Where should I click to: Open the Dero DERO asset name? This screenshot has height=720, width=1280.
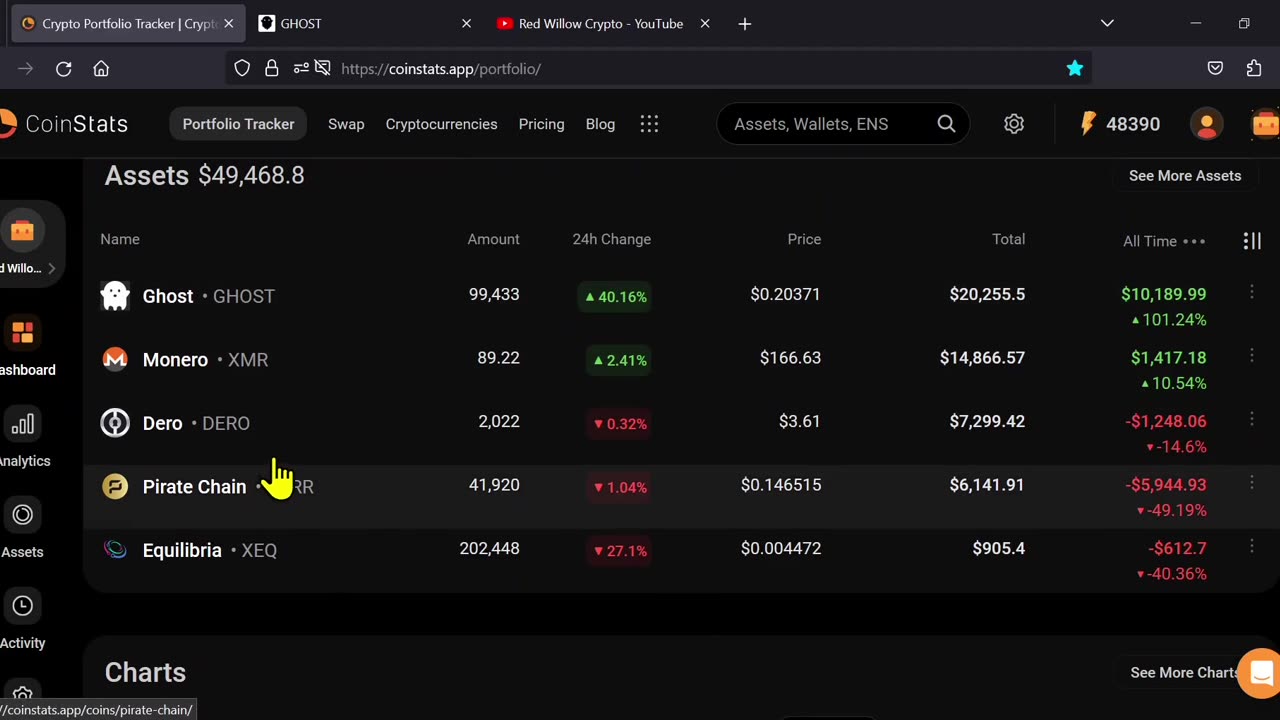coord(196,423)
